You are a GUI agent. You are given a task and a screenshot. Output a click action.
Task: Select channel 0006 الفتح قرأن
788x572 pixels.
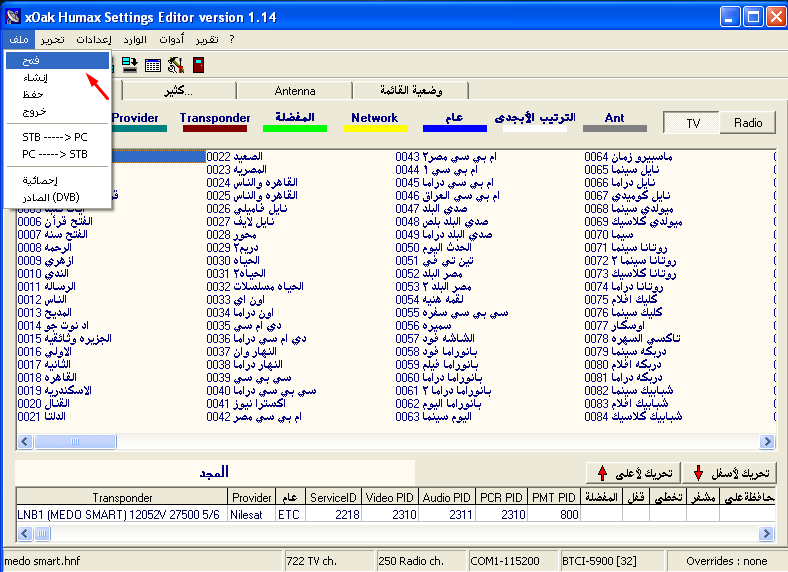coord(55,222)
